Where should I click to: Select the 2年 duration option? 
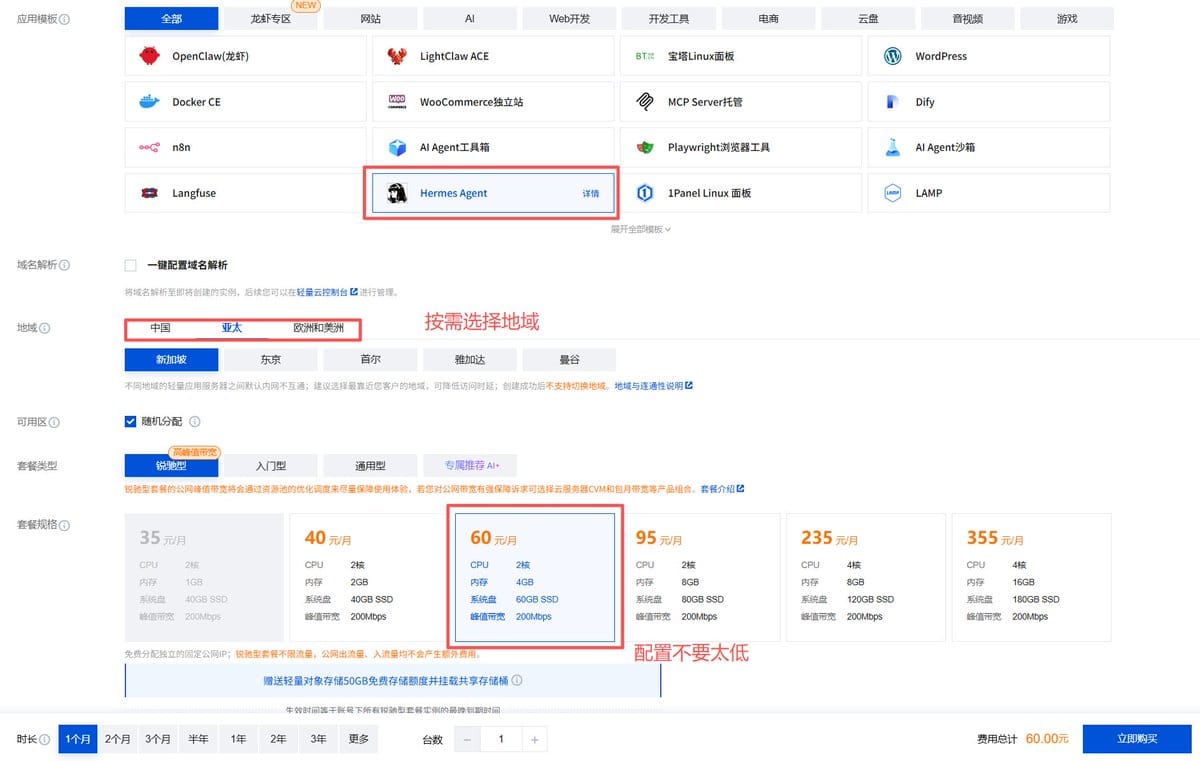point(278,739)
